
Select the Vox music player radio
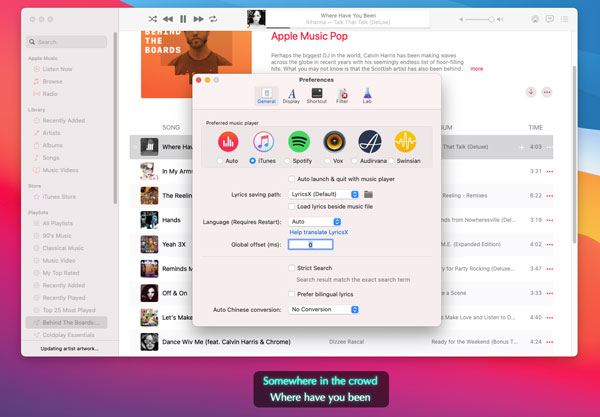327,161
